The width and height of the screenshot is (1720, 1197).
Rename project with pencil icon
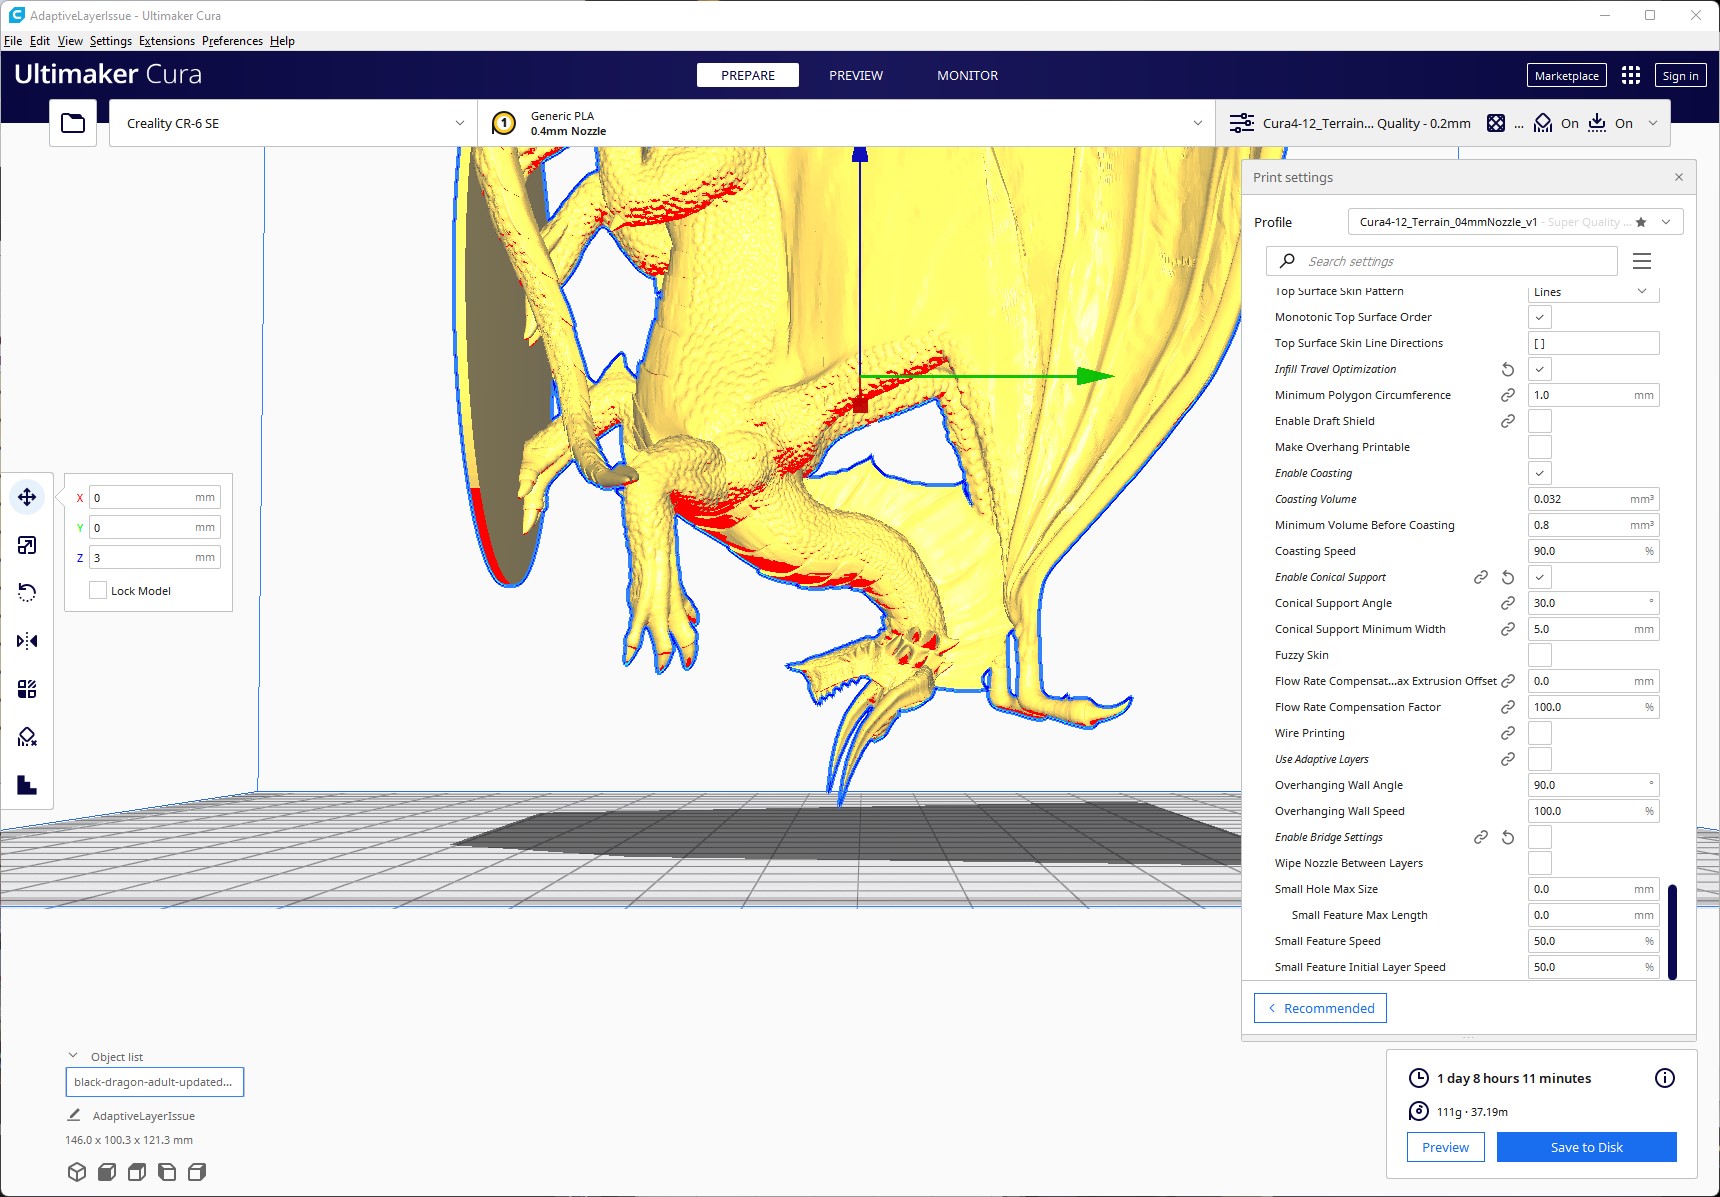[74, 1115]
